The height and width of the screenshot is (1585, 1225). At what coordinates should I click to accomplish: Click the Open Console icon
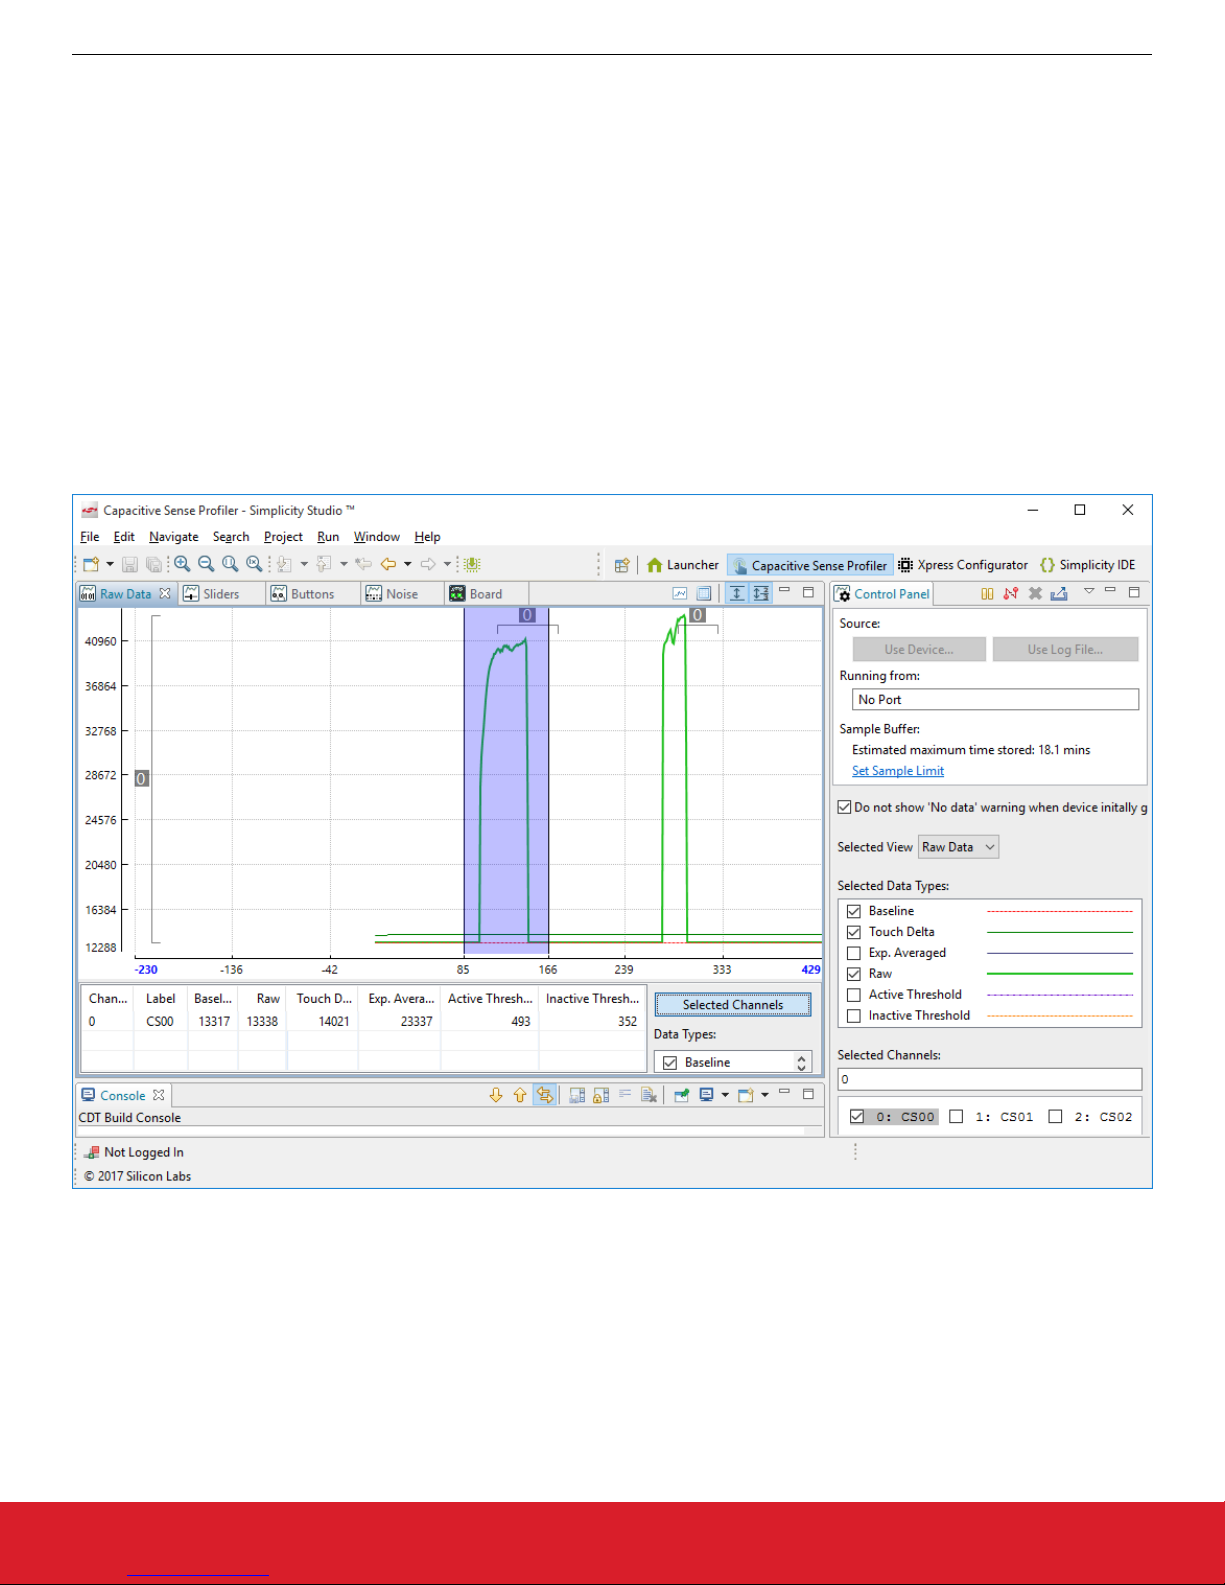click(746, 1095)
